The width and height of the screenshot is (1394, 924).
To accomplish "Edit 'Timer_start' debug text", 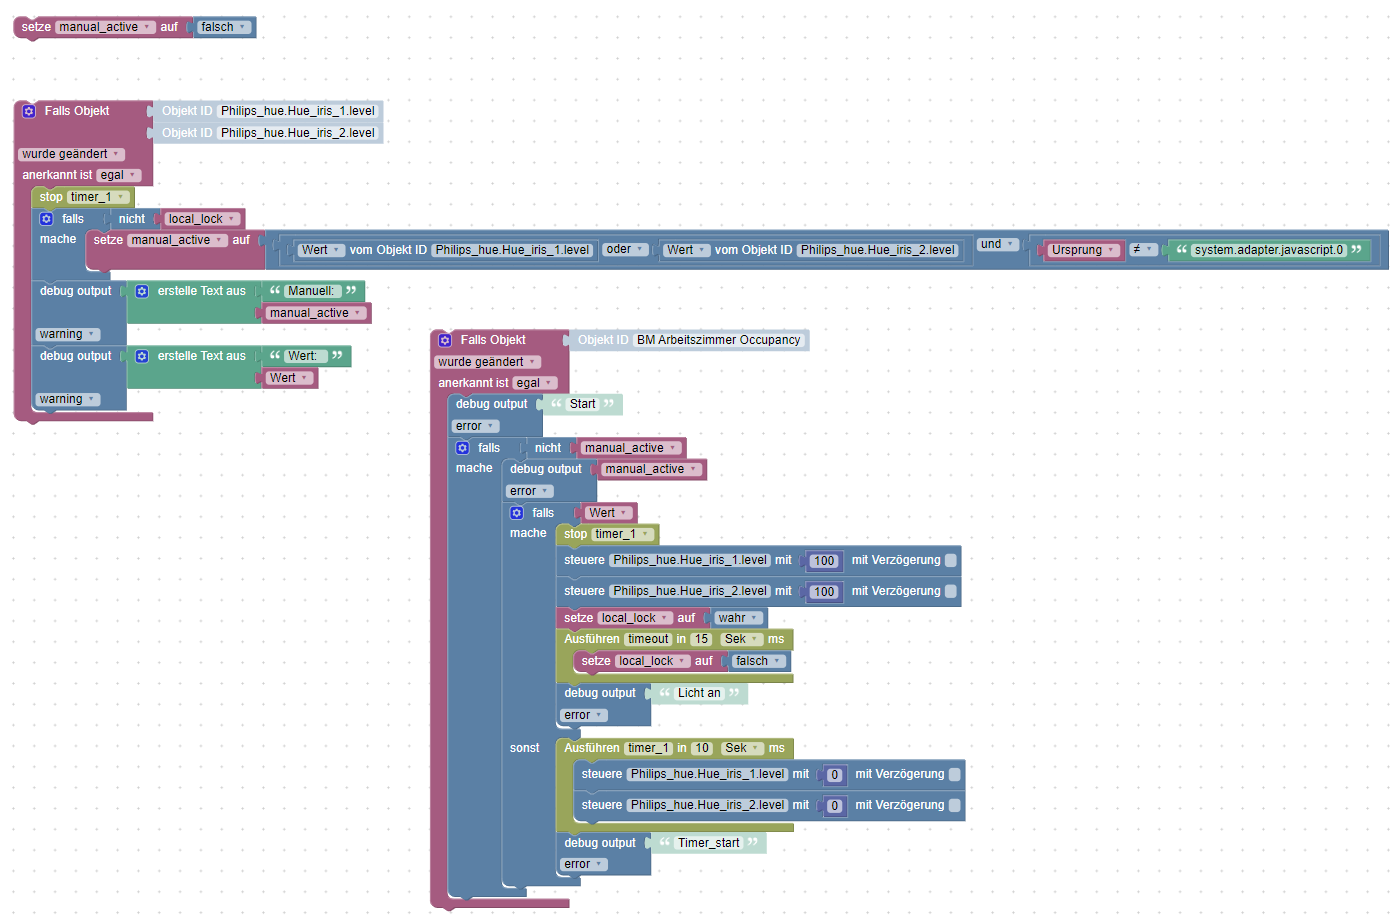I will [709, 843].
